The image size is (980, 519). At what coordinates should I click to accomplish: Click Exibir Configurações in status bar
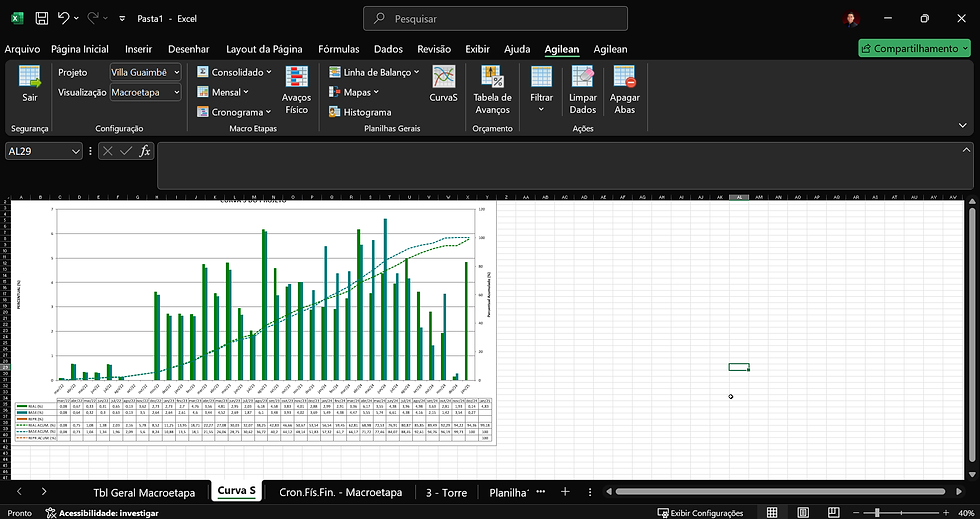pos(701,513)
